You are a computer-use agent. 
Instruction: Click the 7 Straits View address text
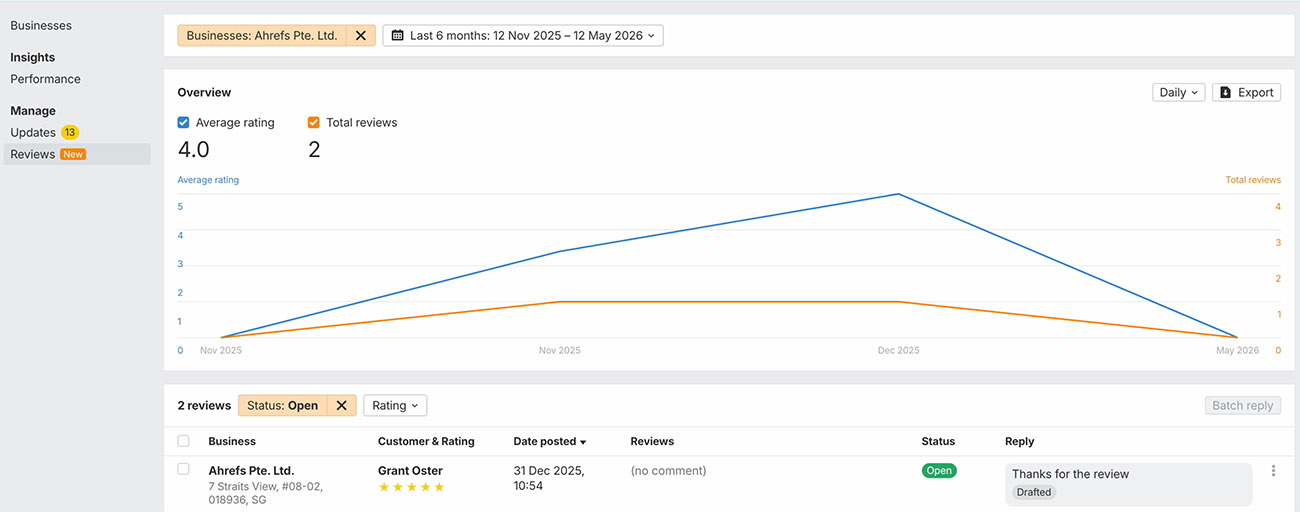click(265, 493)
